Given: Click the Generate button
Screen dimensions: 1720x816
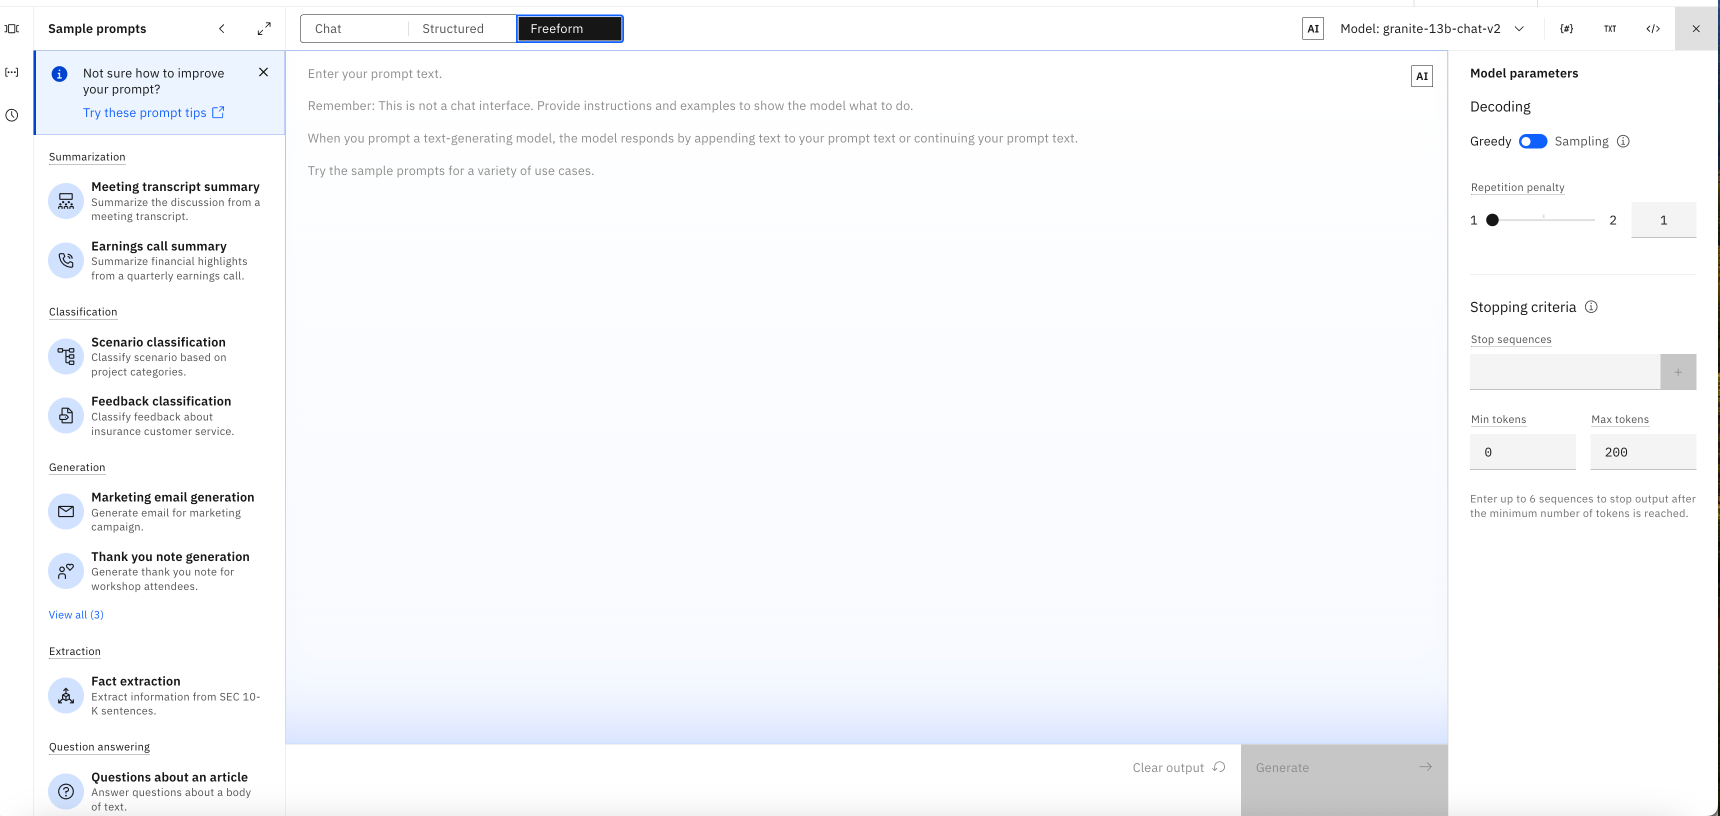Looking at the screenshot, I should pos(1344,780).
